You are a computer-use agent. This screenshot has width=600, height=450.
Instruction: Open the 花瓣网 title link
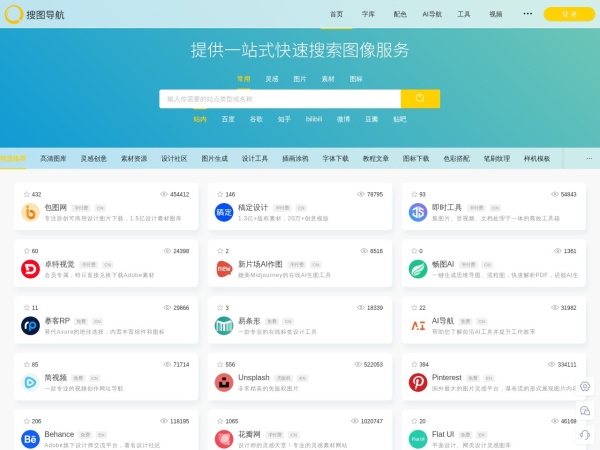click(249, 434)
